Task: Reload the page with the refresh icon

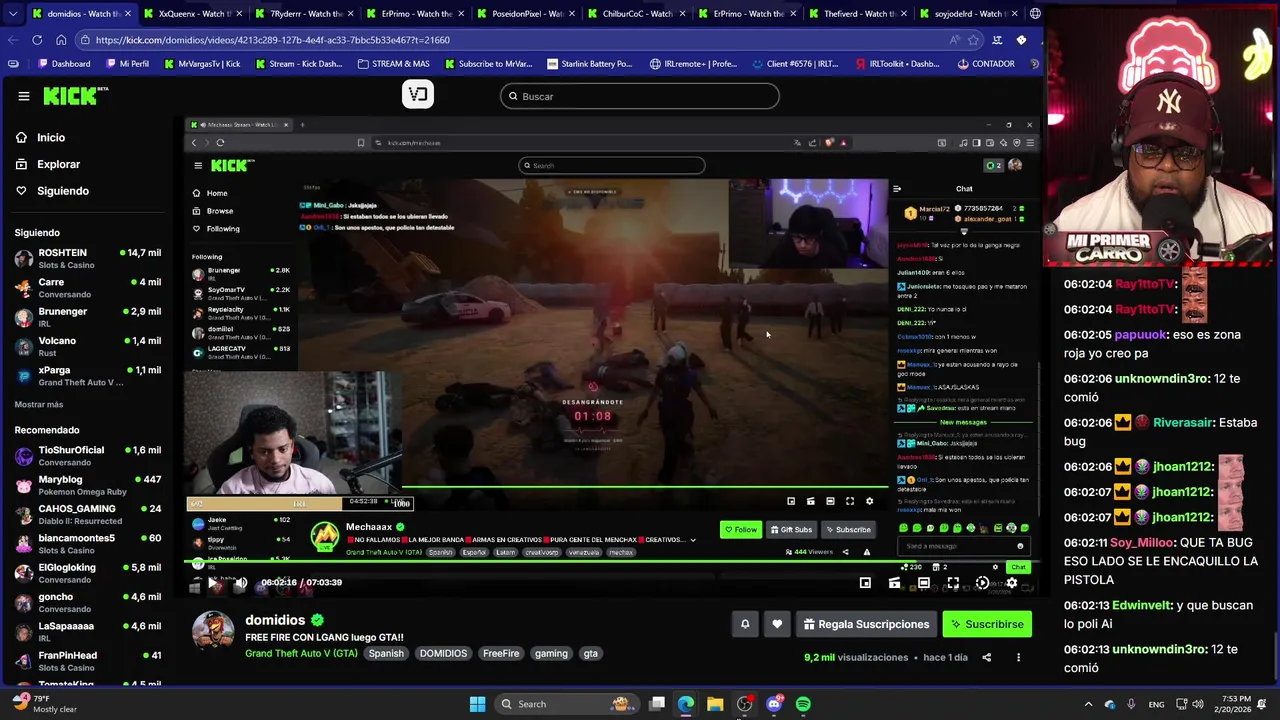Action: point(37,40)
